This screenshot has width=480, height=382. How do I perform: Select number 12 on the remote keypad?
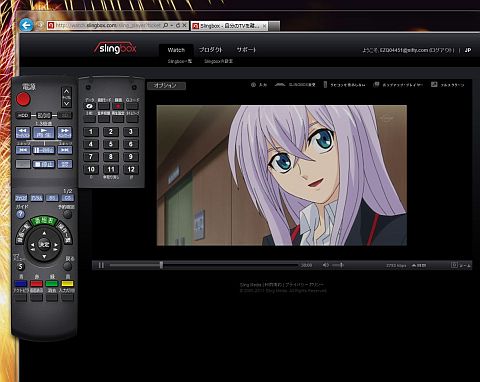[131, 169]
